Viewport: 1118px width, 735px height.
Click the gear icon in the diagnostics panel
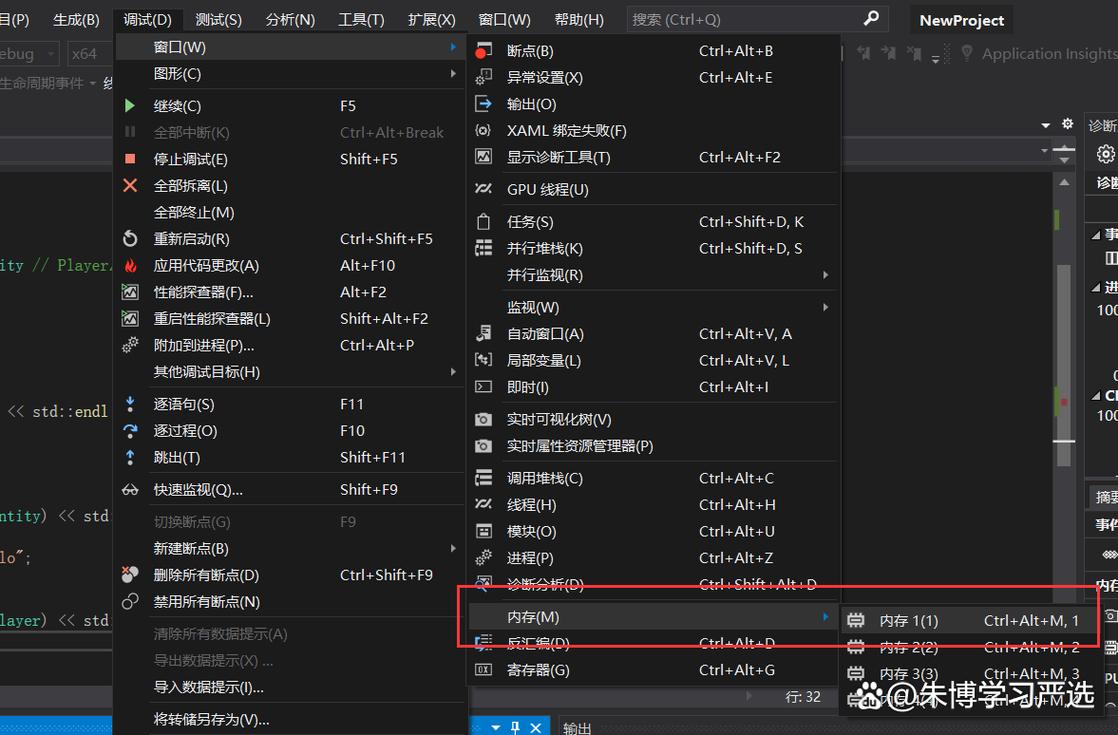coord(1105,154)
